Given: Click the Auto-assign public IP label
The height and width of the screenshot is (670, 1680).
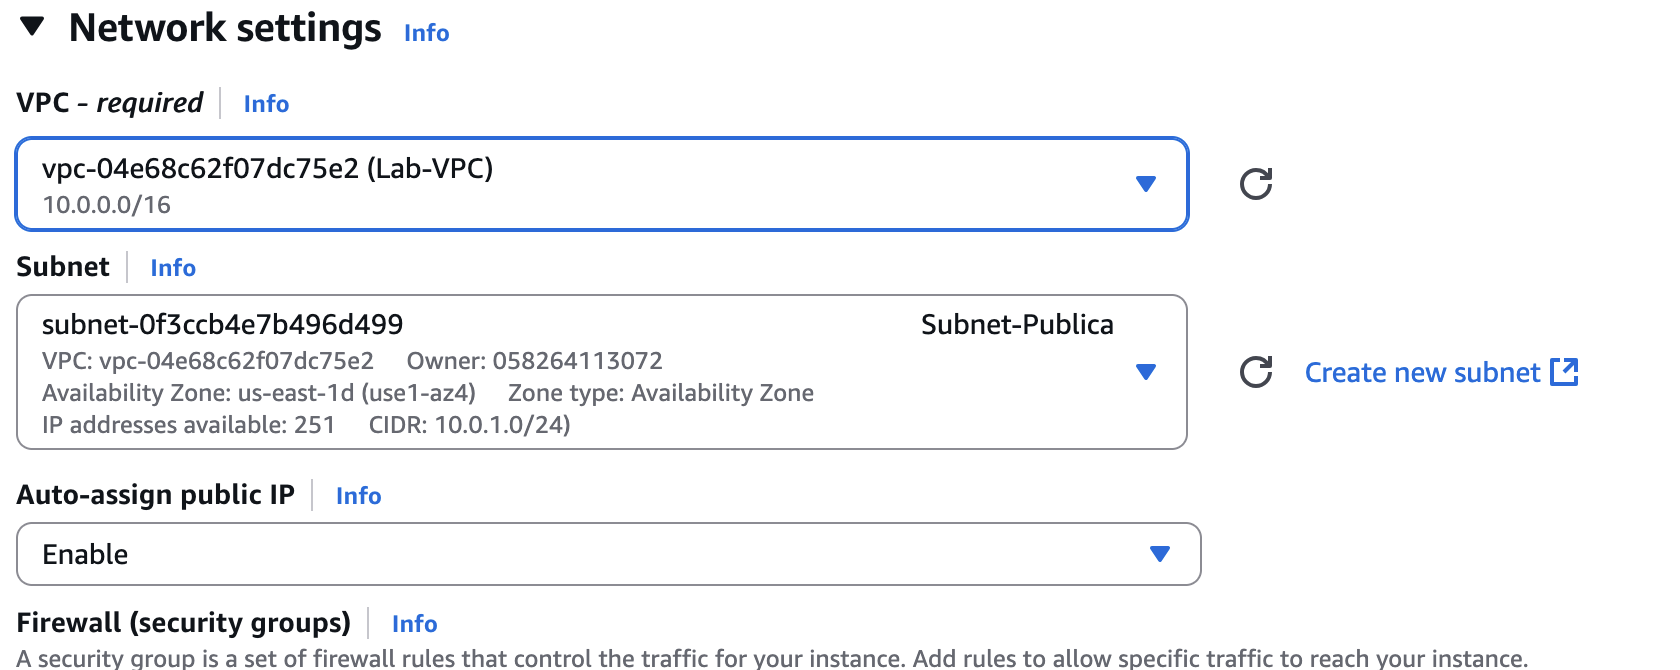Looking at the screenshot, I should (156, 495).
